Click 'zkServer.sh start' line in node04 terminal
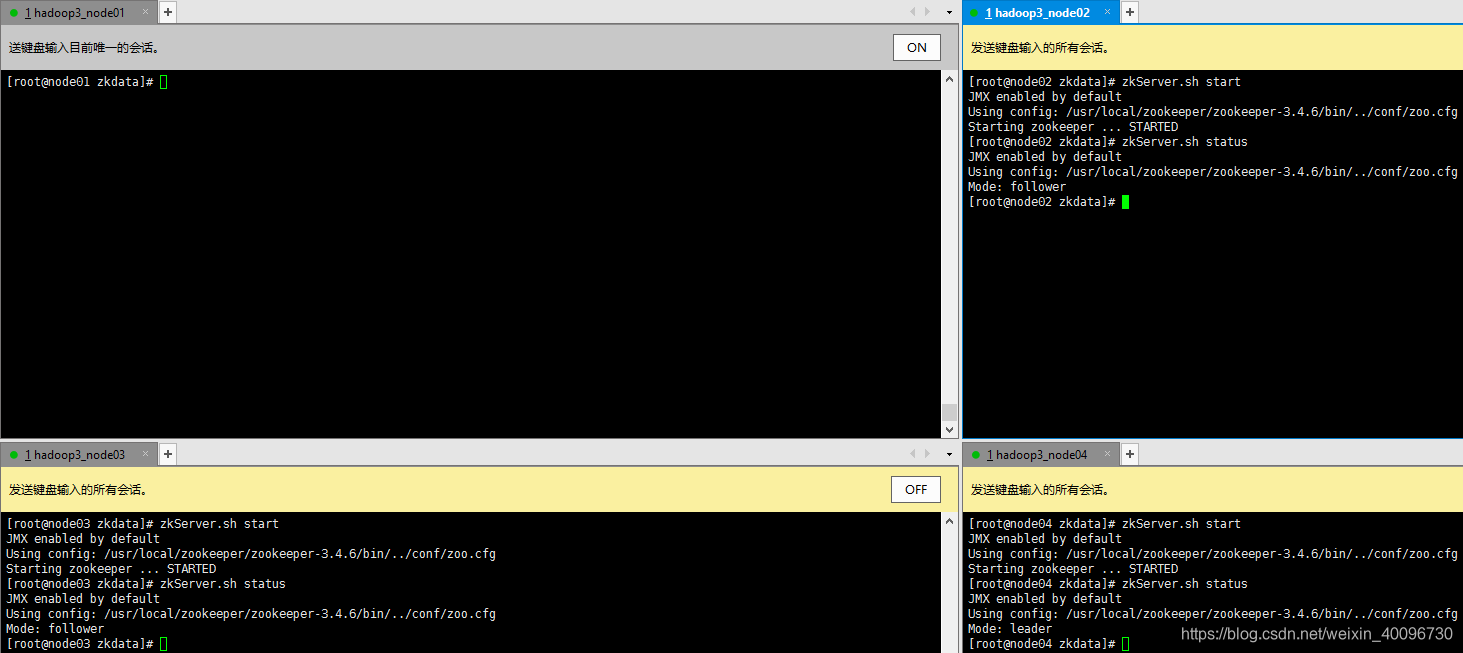 1104,524
